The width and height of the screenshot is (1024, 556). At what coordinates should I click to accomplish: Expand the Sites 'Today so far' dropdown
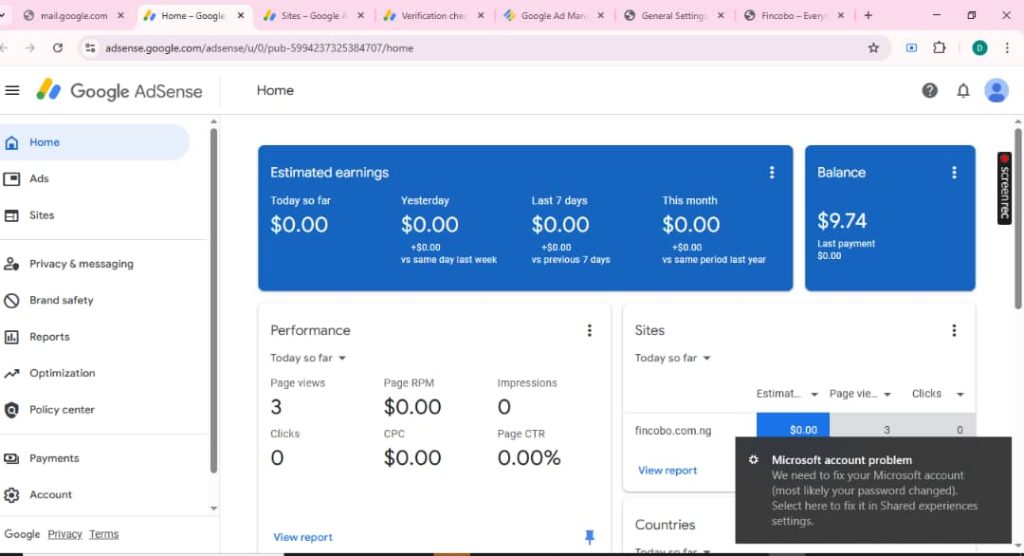point(672,358)
